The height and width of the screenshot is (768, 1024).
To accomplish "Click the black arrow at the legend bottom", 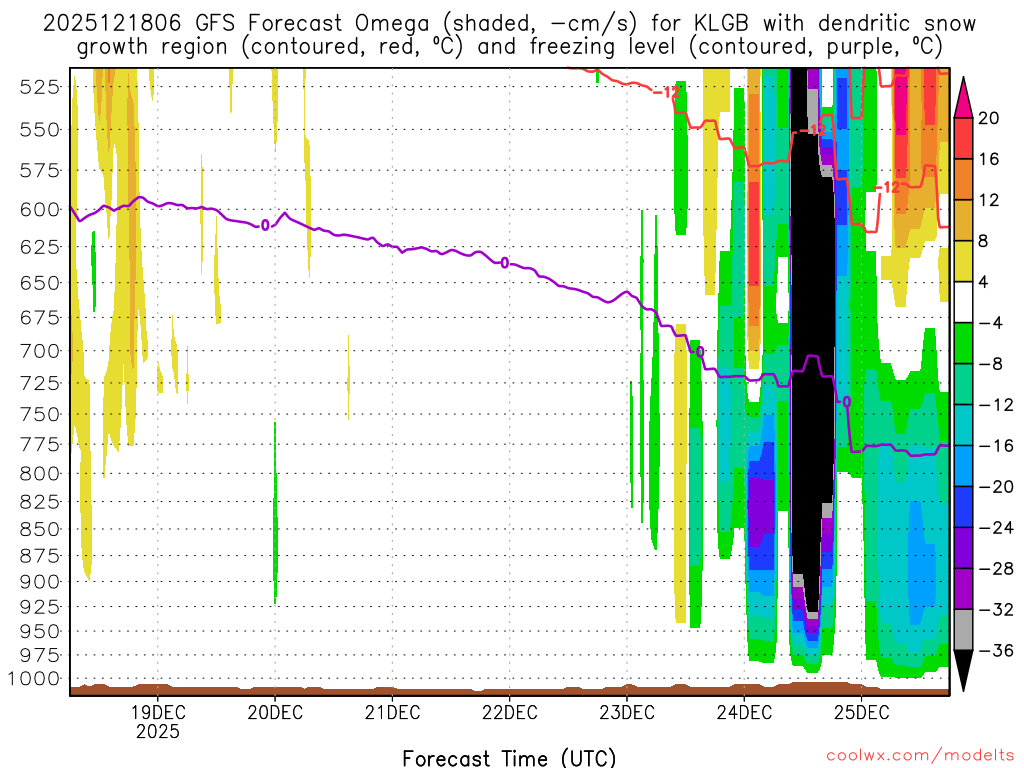I will pyautogui.click(x=963, y=671).
